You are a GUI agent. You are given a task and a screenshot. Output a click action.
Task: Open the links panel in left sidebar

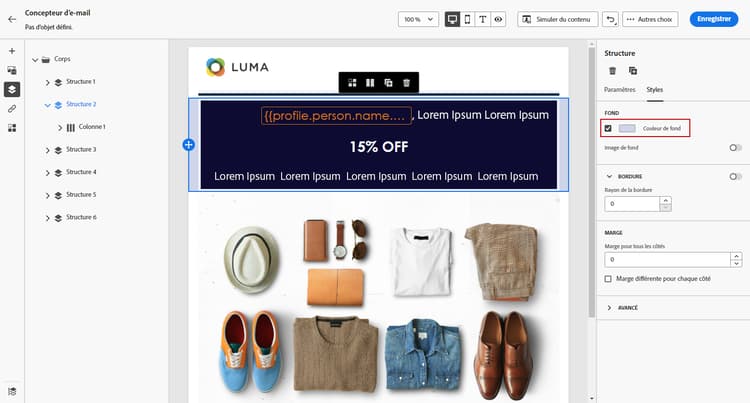pos(12,109)
